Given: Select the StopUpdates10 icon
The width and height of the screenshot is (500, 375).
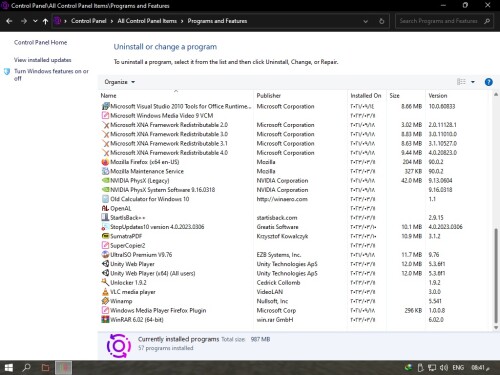Looking at the screenshot, I should coord(105,227).
